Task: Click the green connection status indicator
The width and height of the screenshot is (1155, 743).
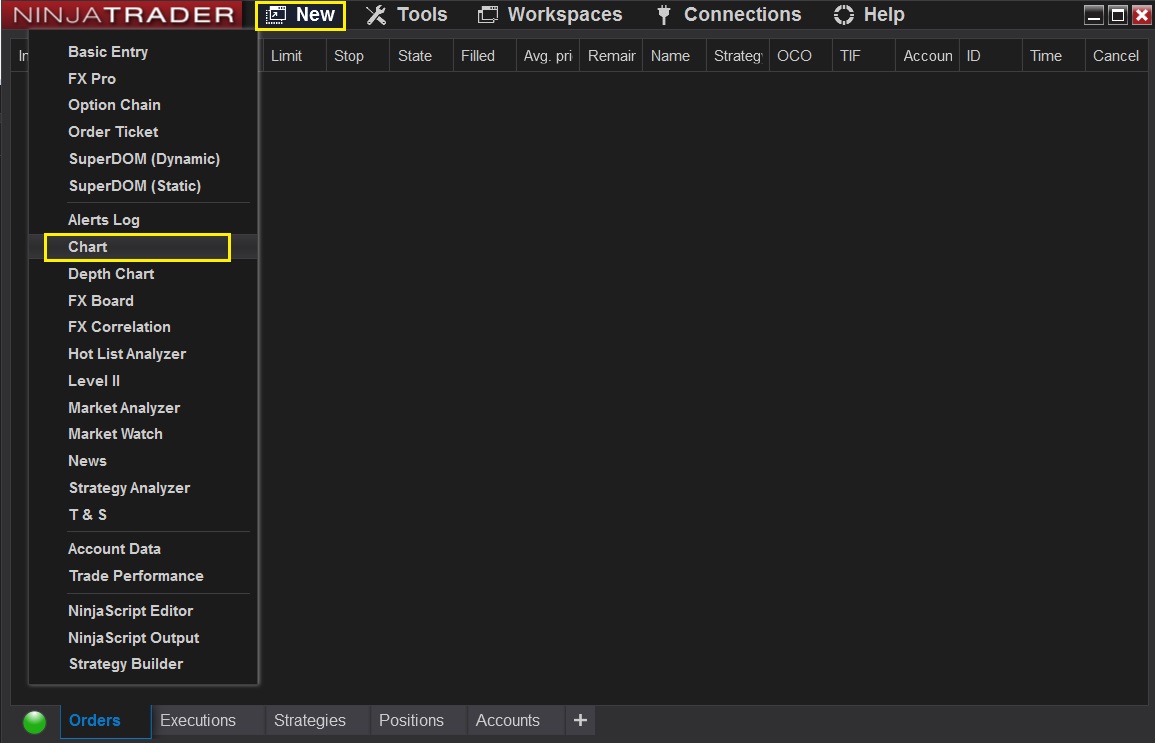Action: click(35, 722)
